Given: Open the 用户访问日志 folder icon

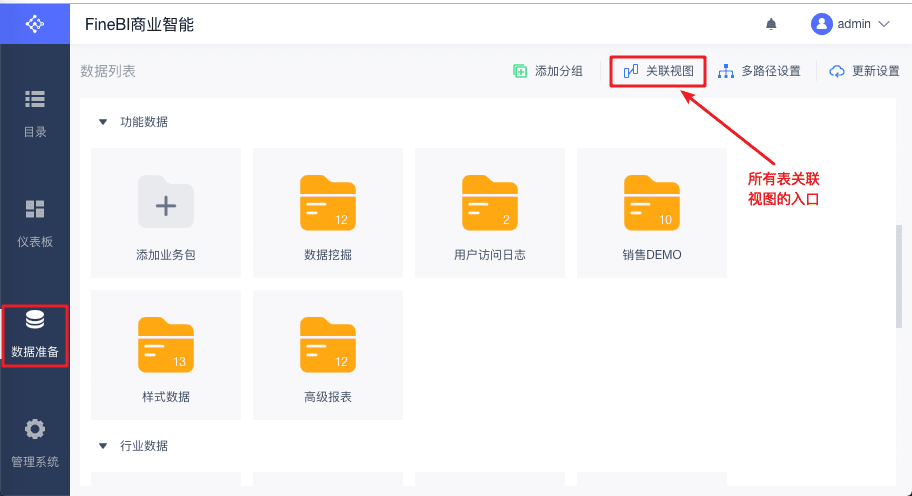Looking at the screenshot, I should point(490,202).
